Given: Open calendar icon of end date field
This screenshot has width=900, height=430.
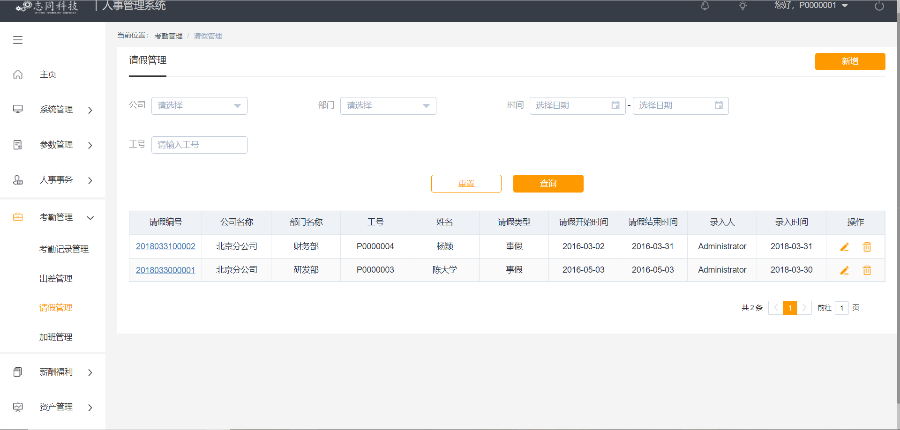Looking at the screenshot, I should (719, 106).
